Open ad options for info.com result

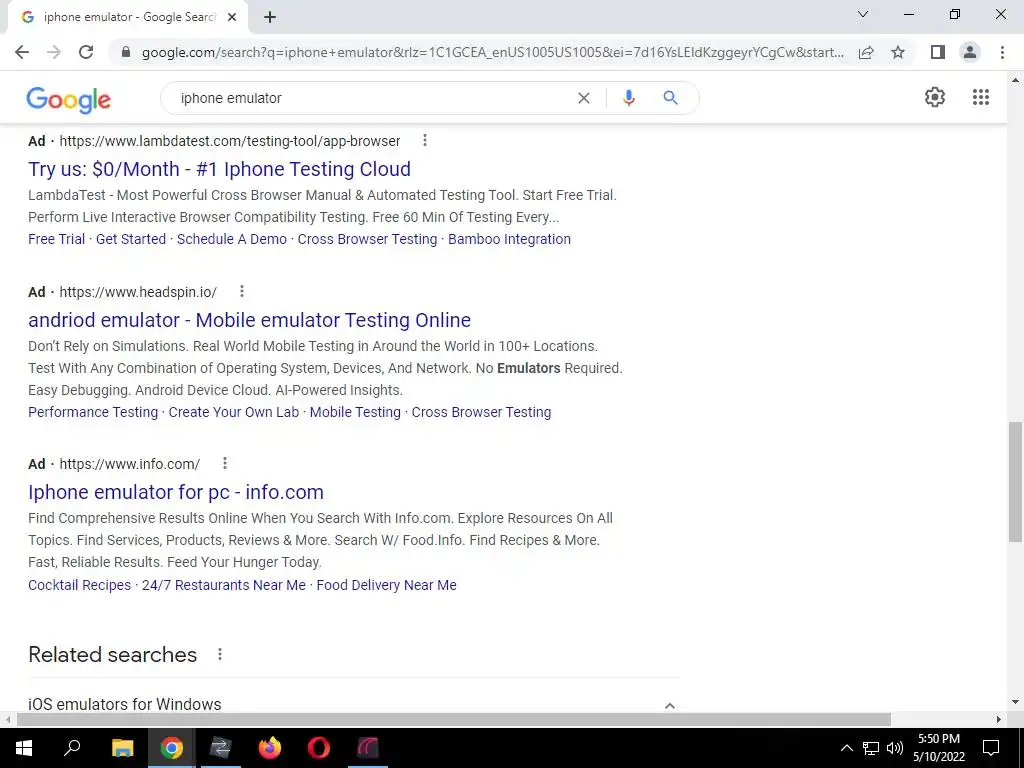click(x=225, y=464)
